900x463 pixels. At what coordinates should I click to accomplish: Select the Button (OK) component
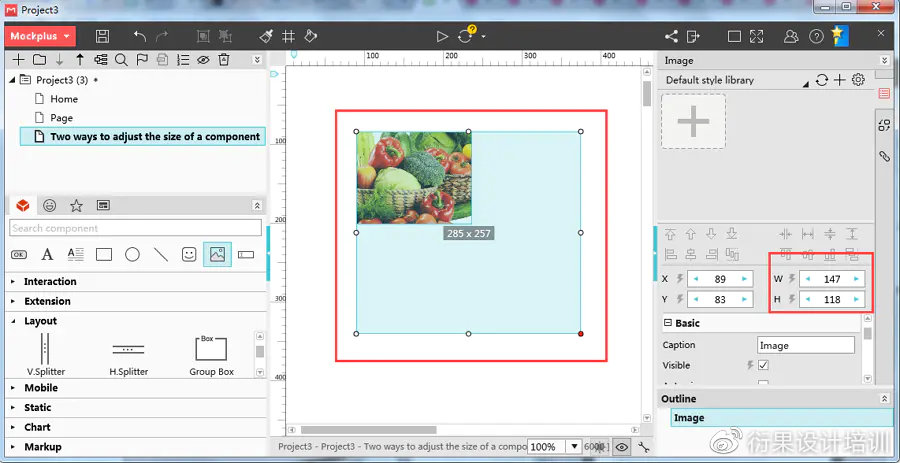19,254
